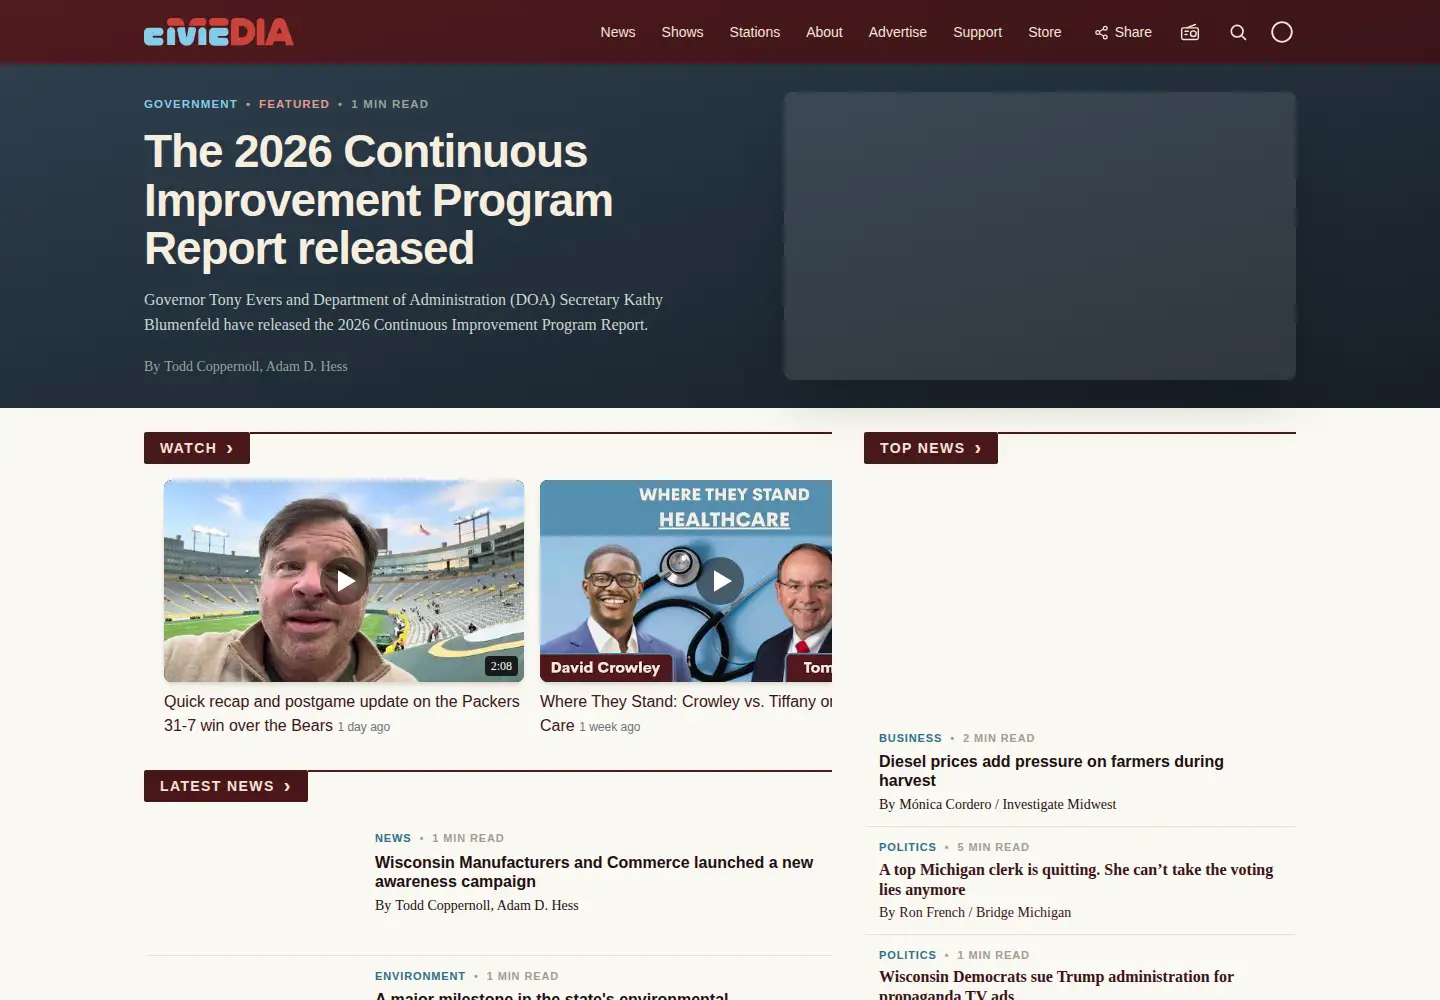Select the ENVIRONMENT category label
This screenshot has width=1440, height=1000.
coord(420,976)
